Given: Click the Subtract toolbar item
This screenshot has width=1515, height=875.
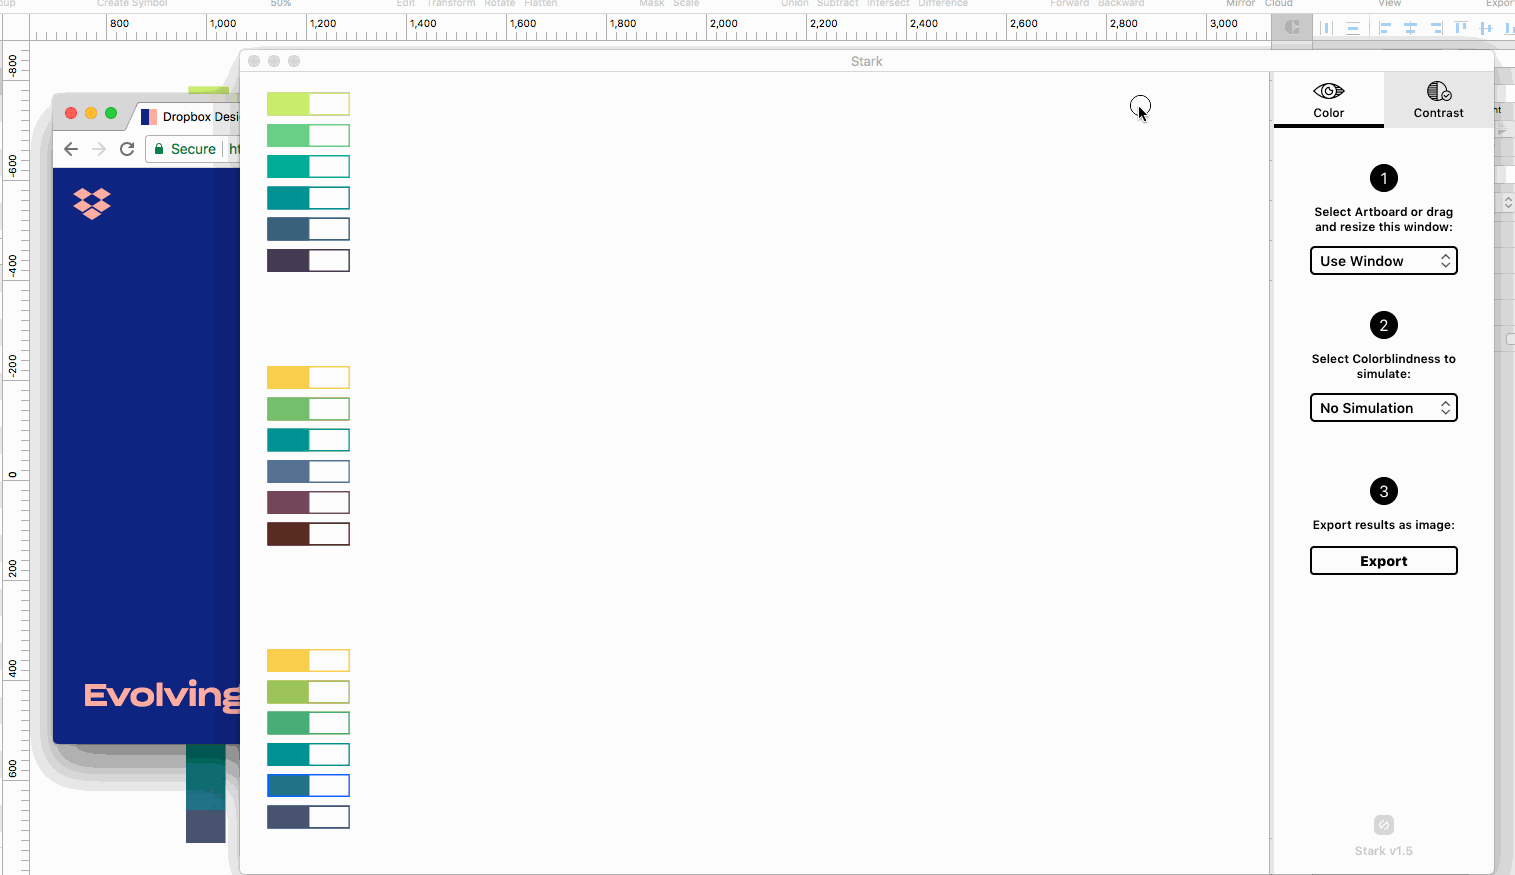Looking at the screenshot, I should pos(838,4).
